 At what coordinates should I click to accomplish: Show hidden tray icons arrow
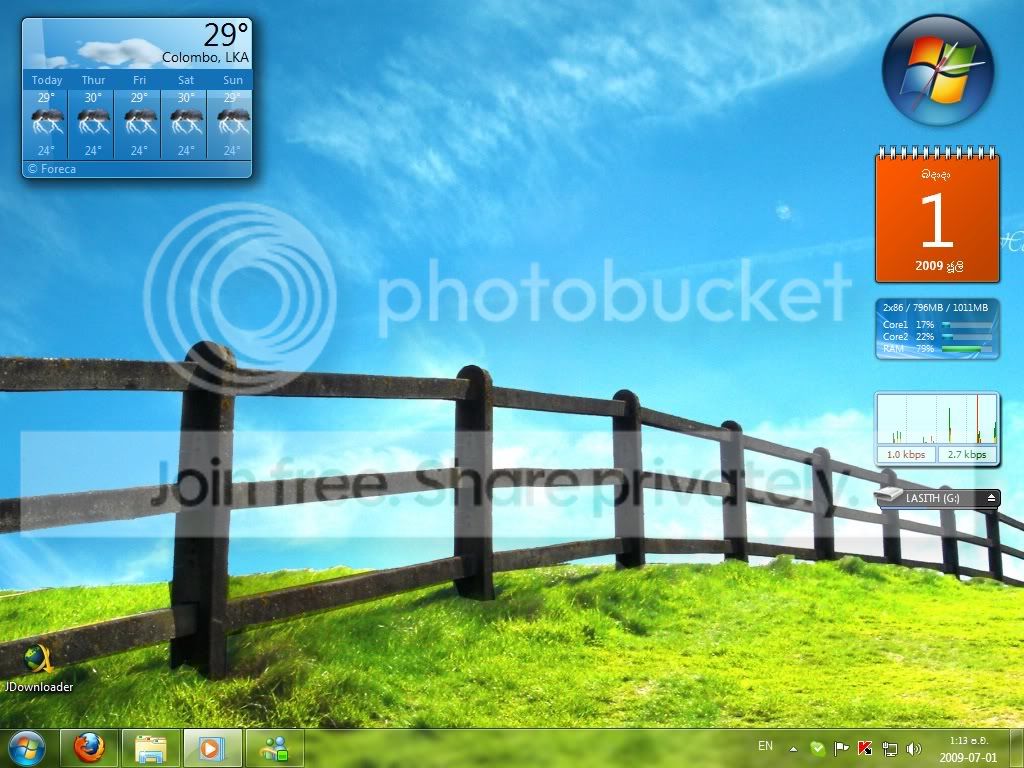click(x=793, y=749)
